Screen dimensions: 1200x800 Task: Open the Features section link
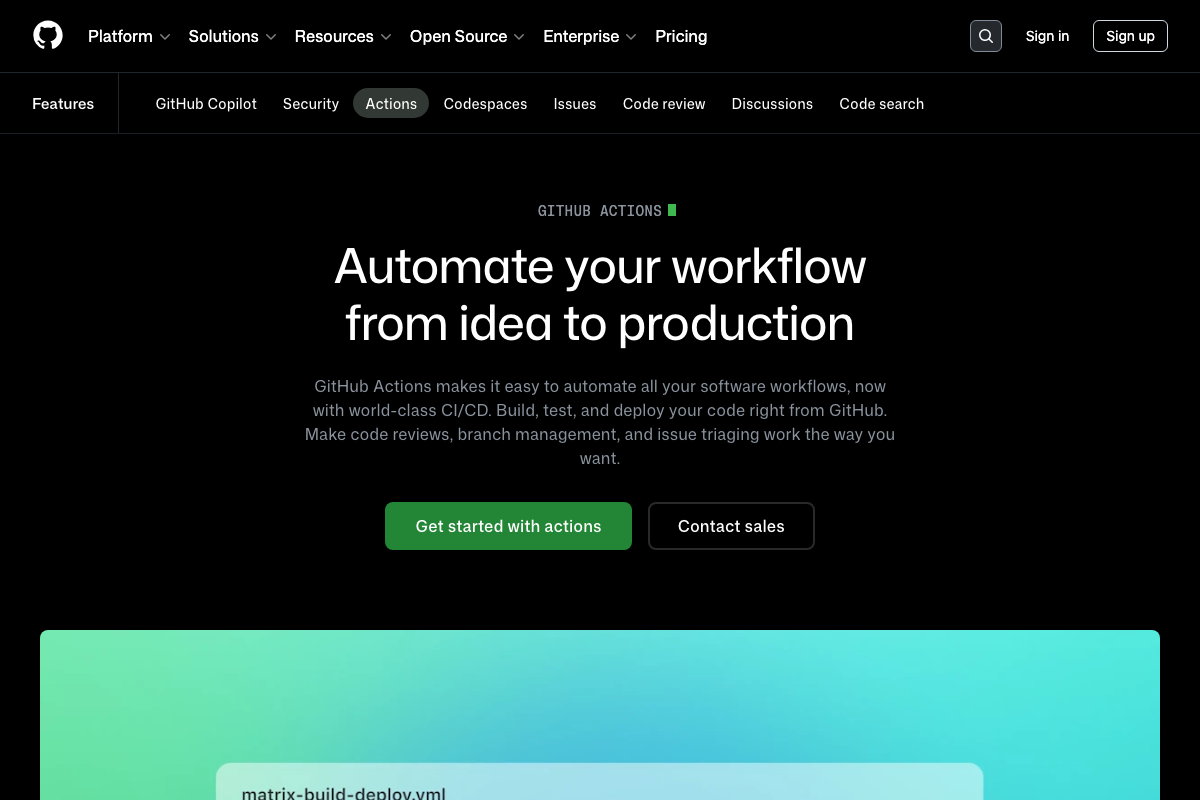pos(63,103)
